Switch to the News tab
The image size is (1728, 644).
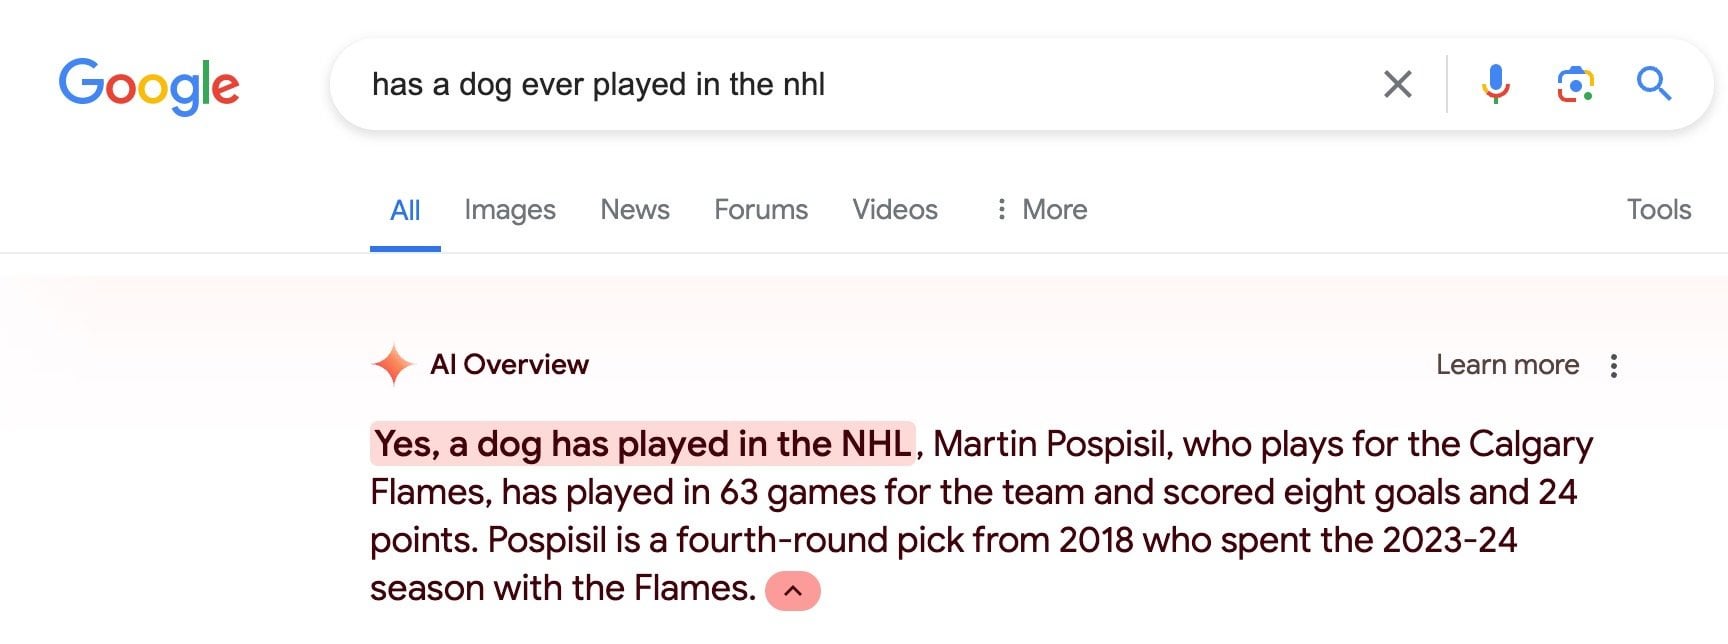pyautogui.click(x=634, y=209)
